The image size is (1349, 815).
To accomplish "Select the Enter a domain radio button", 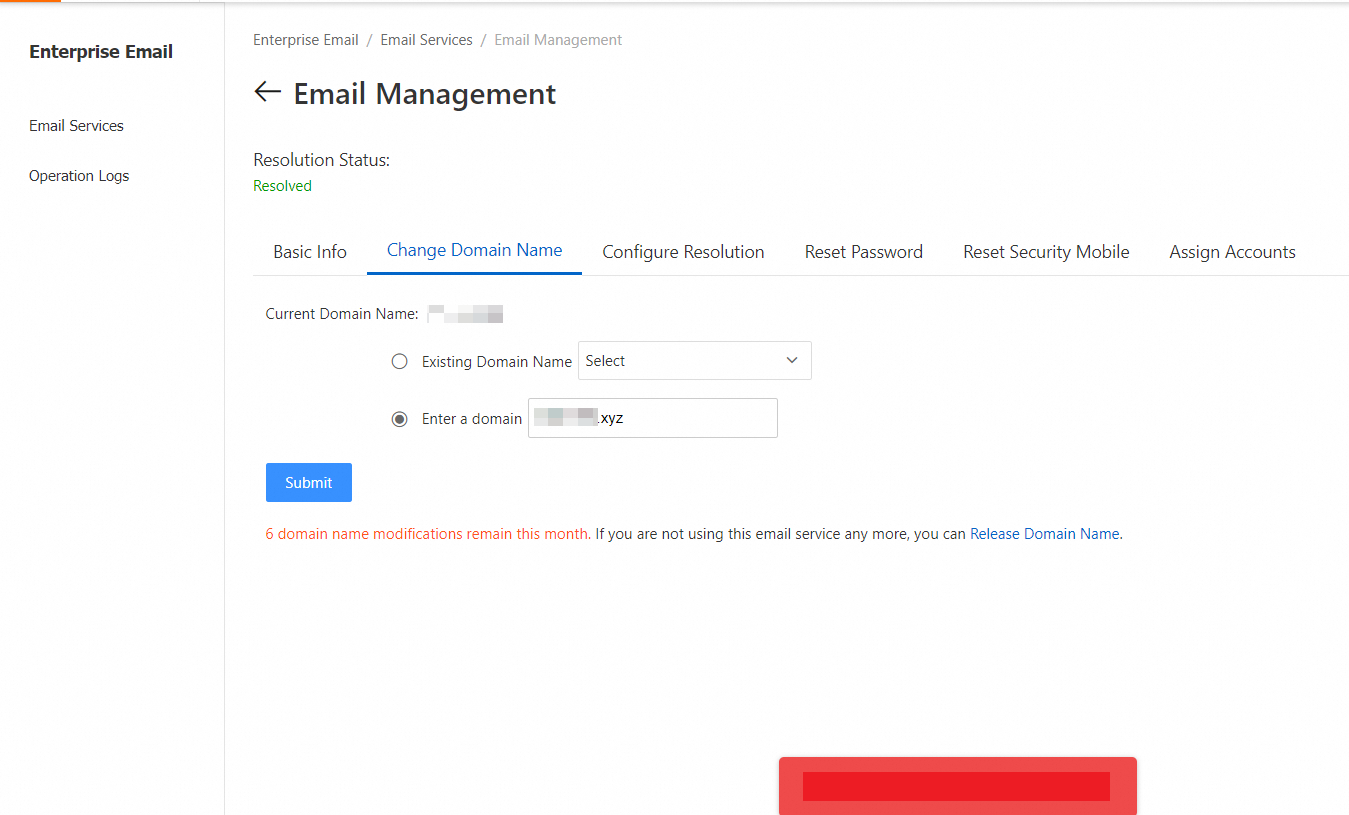I will pos(400,419).
